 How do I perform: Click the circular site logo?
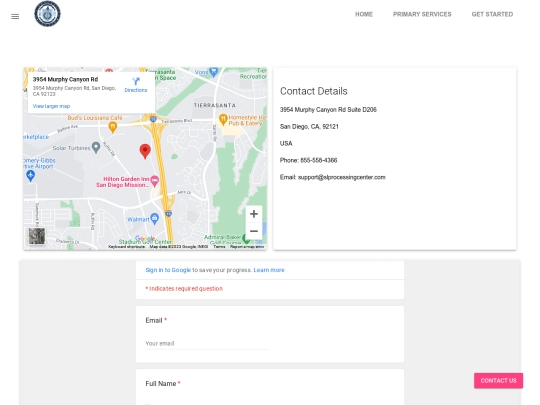click(x=48, y=14)
